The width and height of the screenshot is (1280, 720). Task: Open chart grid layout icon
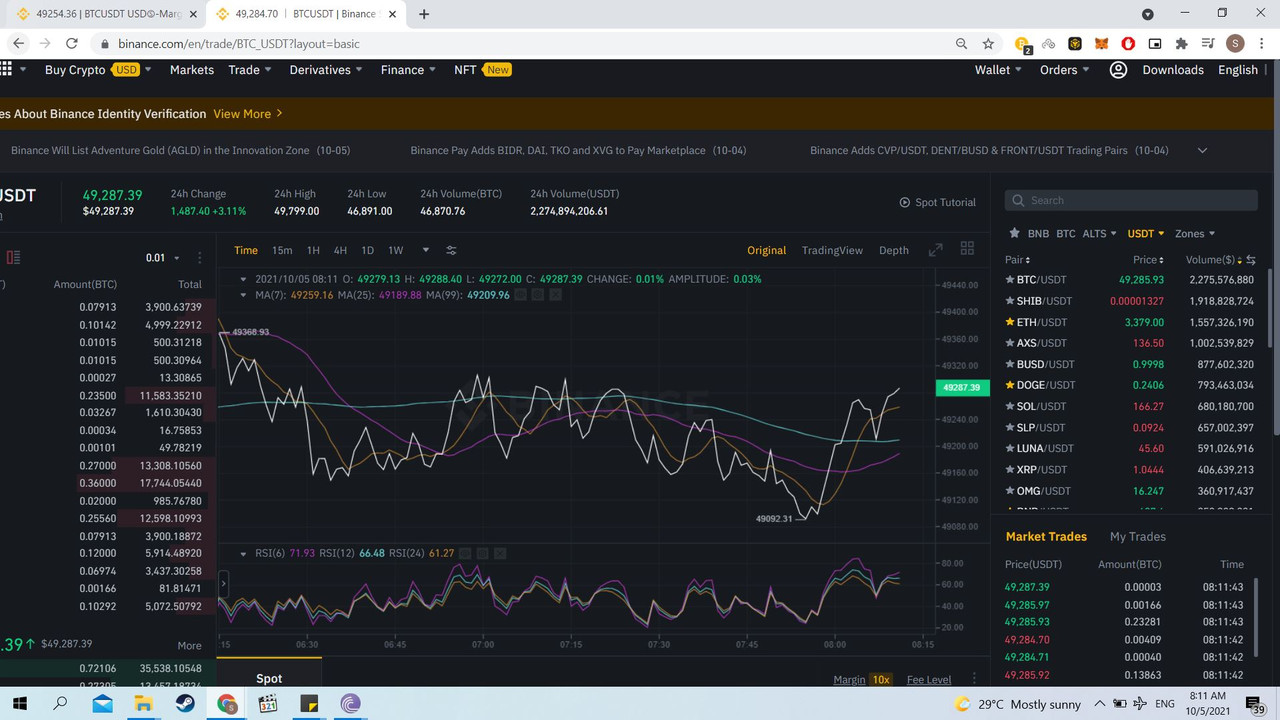coord(967,249)
